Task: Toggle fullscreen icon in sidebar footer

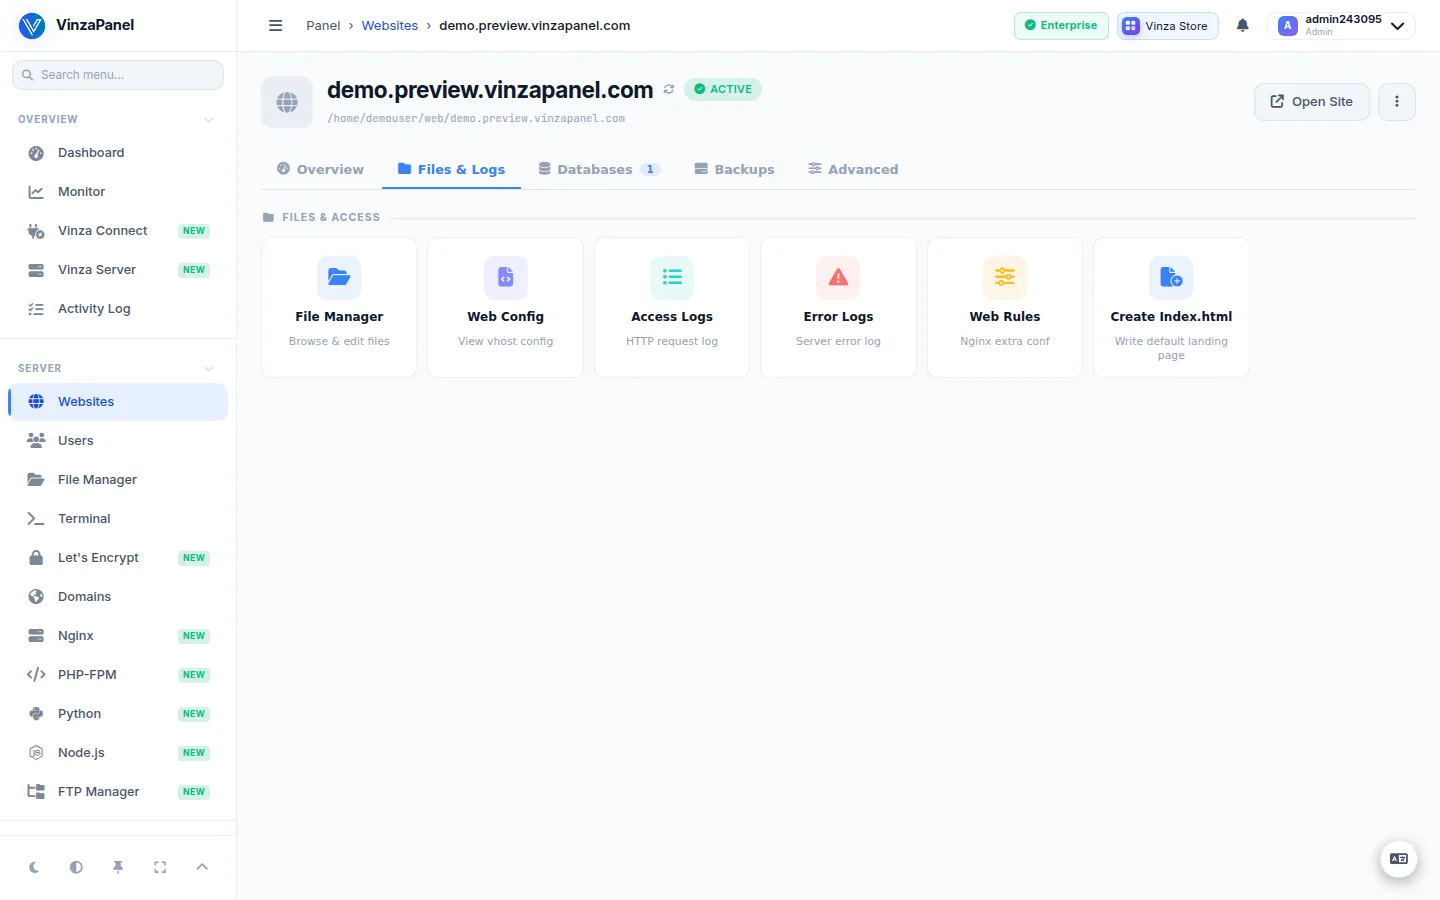Action: point(160,867)
